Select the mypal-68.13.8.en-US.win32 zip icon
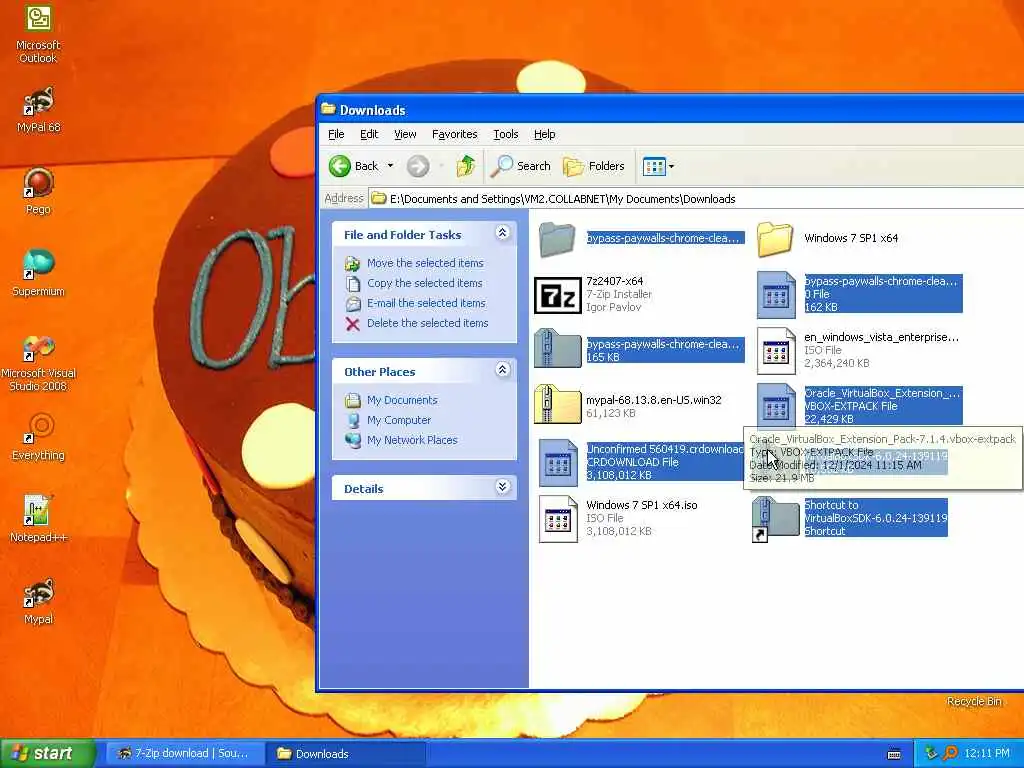 pos(557,405)
